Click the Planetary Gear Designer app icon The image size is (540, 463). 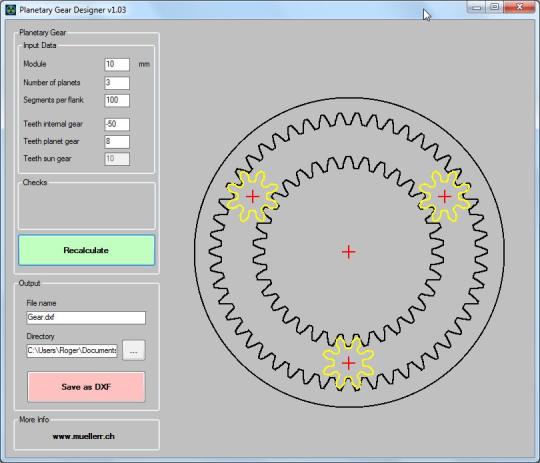(10, 10)
